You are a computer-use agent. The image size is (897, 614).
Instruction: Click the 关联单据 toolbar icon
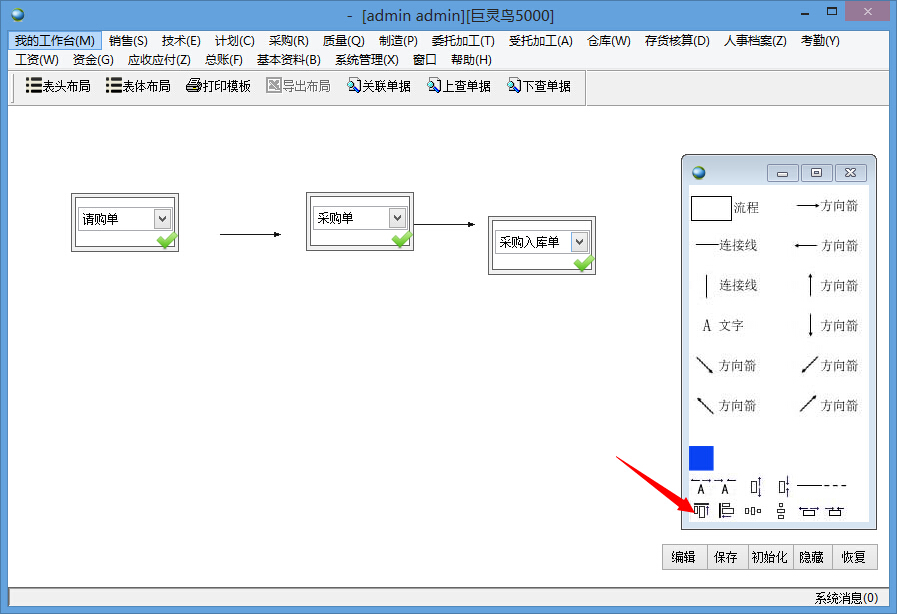coord(378,86)
